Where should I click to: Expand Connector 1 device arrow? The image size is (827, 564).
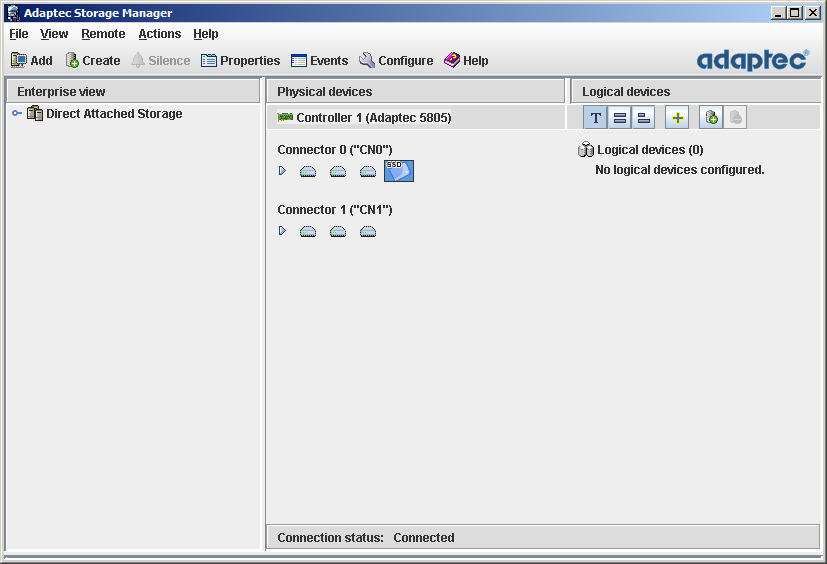(x=282, y=231)
